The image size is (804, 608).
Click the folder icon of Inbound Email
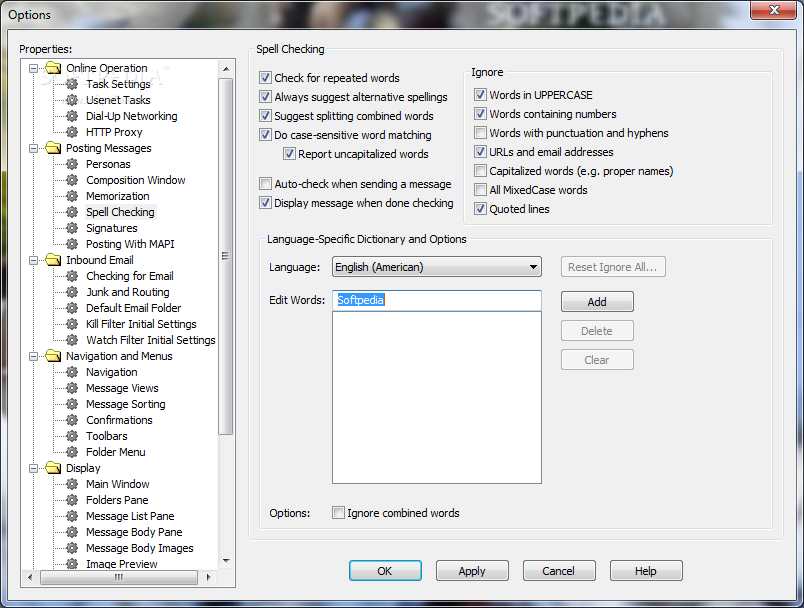[x=53, y=260]
